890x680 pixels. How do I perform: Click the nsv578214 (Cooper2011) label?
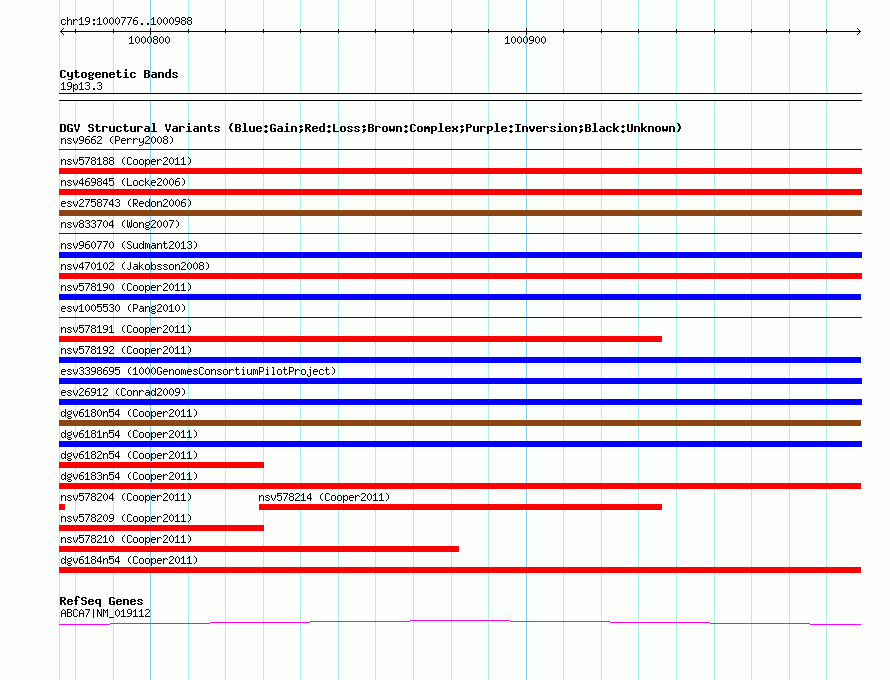[x=324, y=497]
